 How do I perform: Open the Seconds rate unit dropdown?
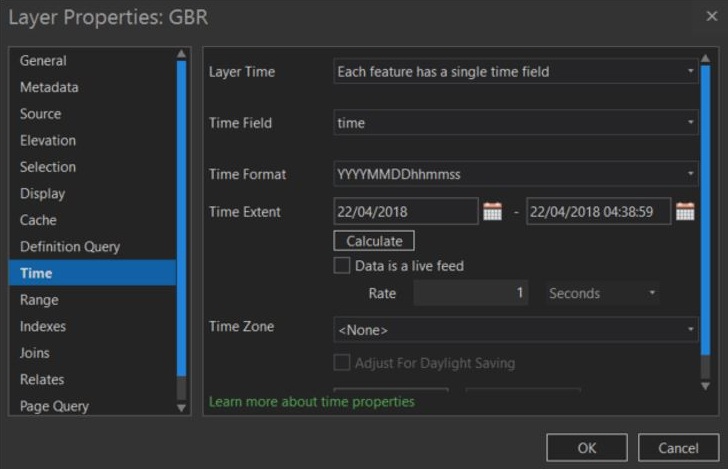click(x=602, y=293)
